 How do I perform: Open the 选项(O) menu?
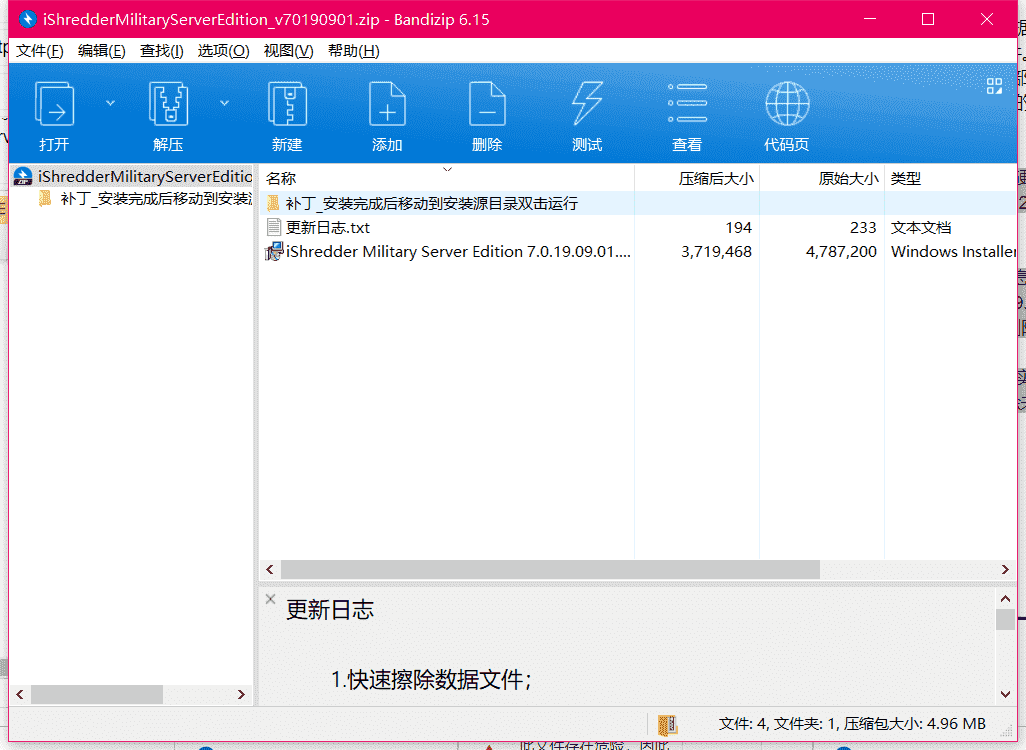[x=223, y=51]
